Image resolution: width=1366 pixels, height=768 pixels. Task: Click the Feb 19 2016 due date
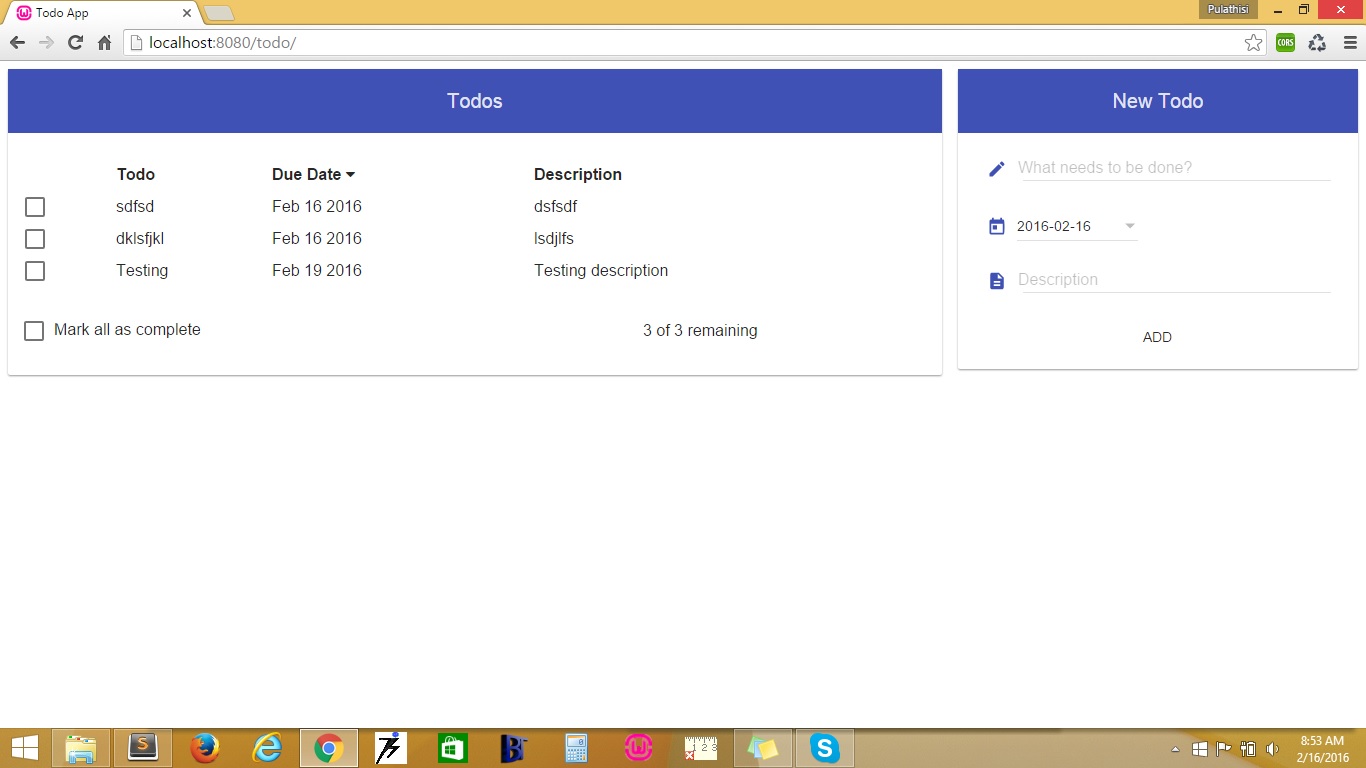tap(317, 271)
